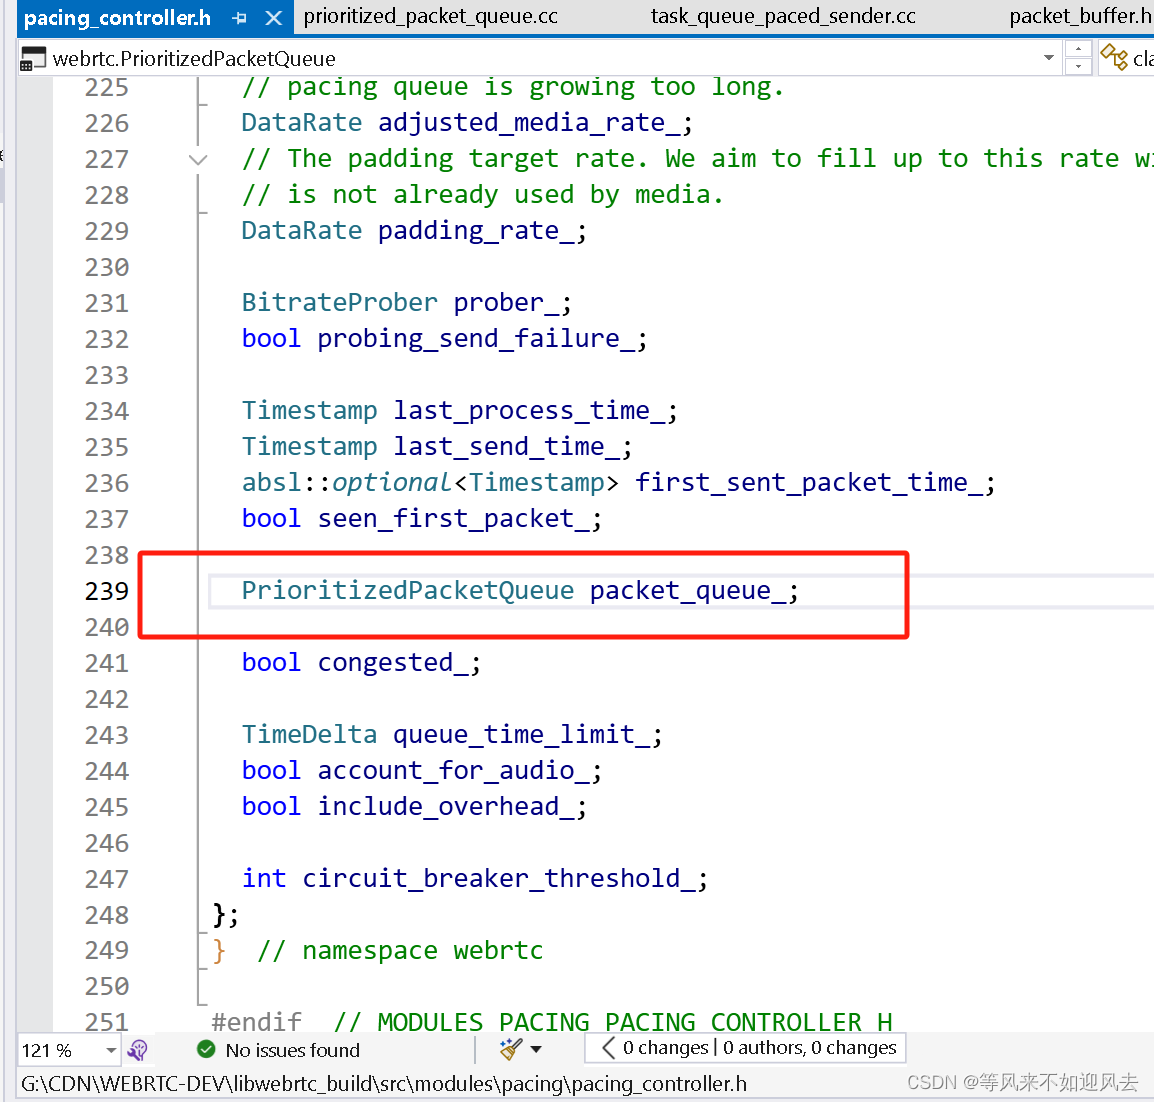1154x1102 pixels.
Task: Click the class icon in type dropdown
Action: point(1114,57)
